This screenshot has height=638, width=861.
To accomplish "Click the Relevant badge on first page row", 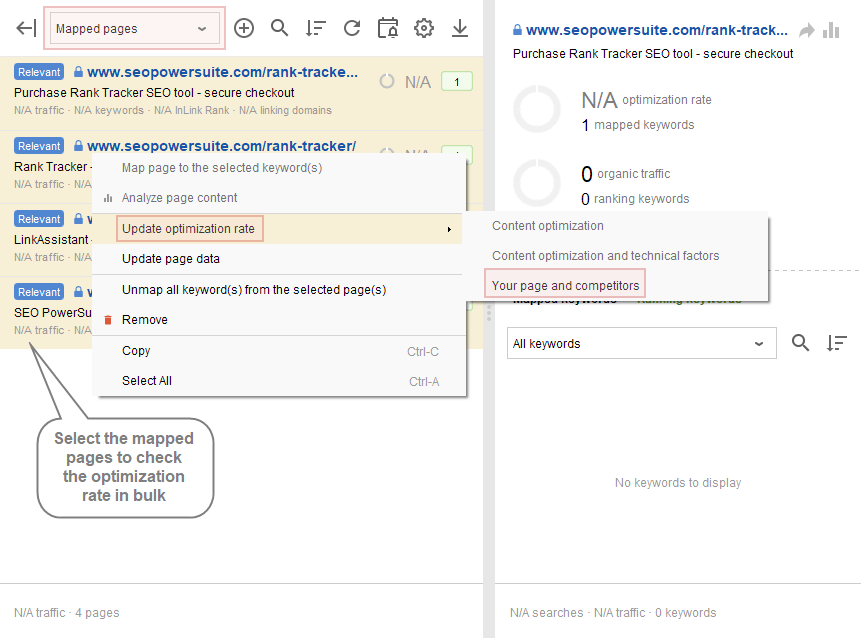I will (39, 72).
